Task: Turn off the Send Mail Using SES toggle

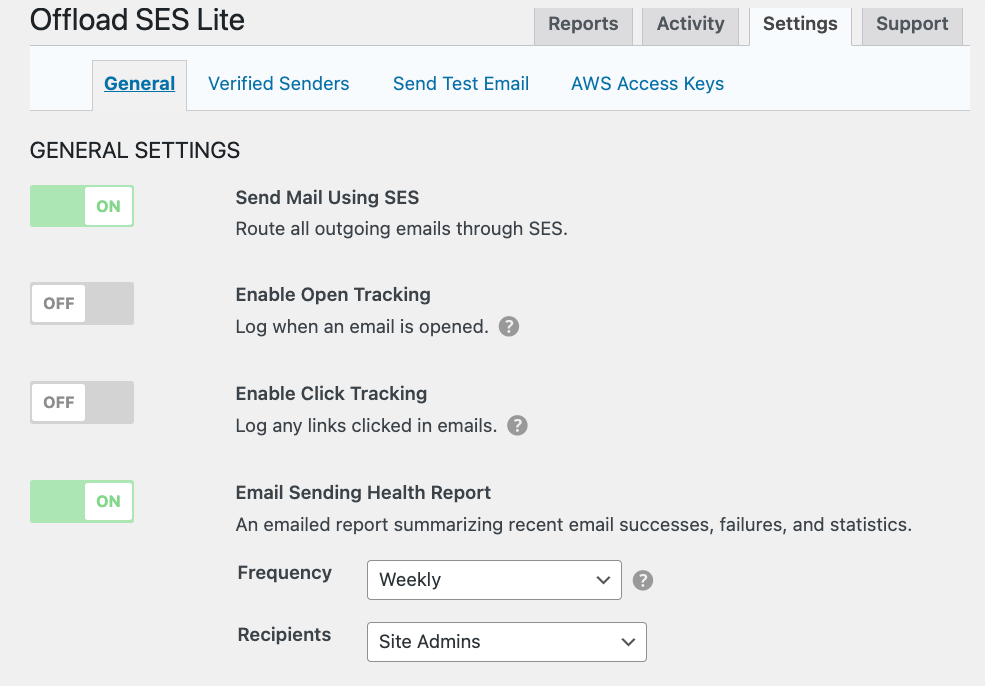Action: click(82, 206)
